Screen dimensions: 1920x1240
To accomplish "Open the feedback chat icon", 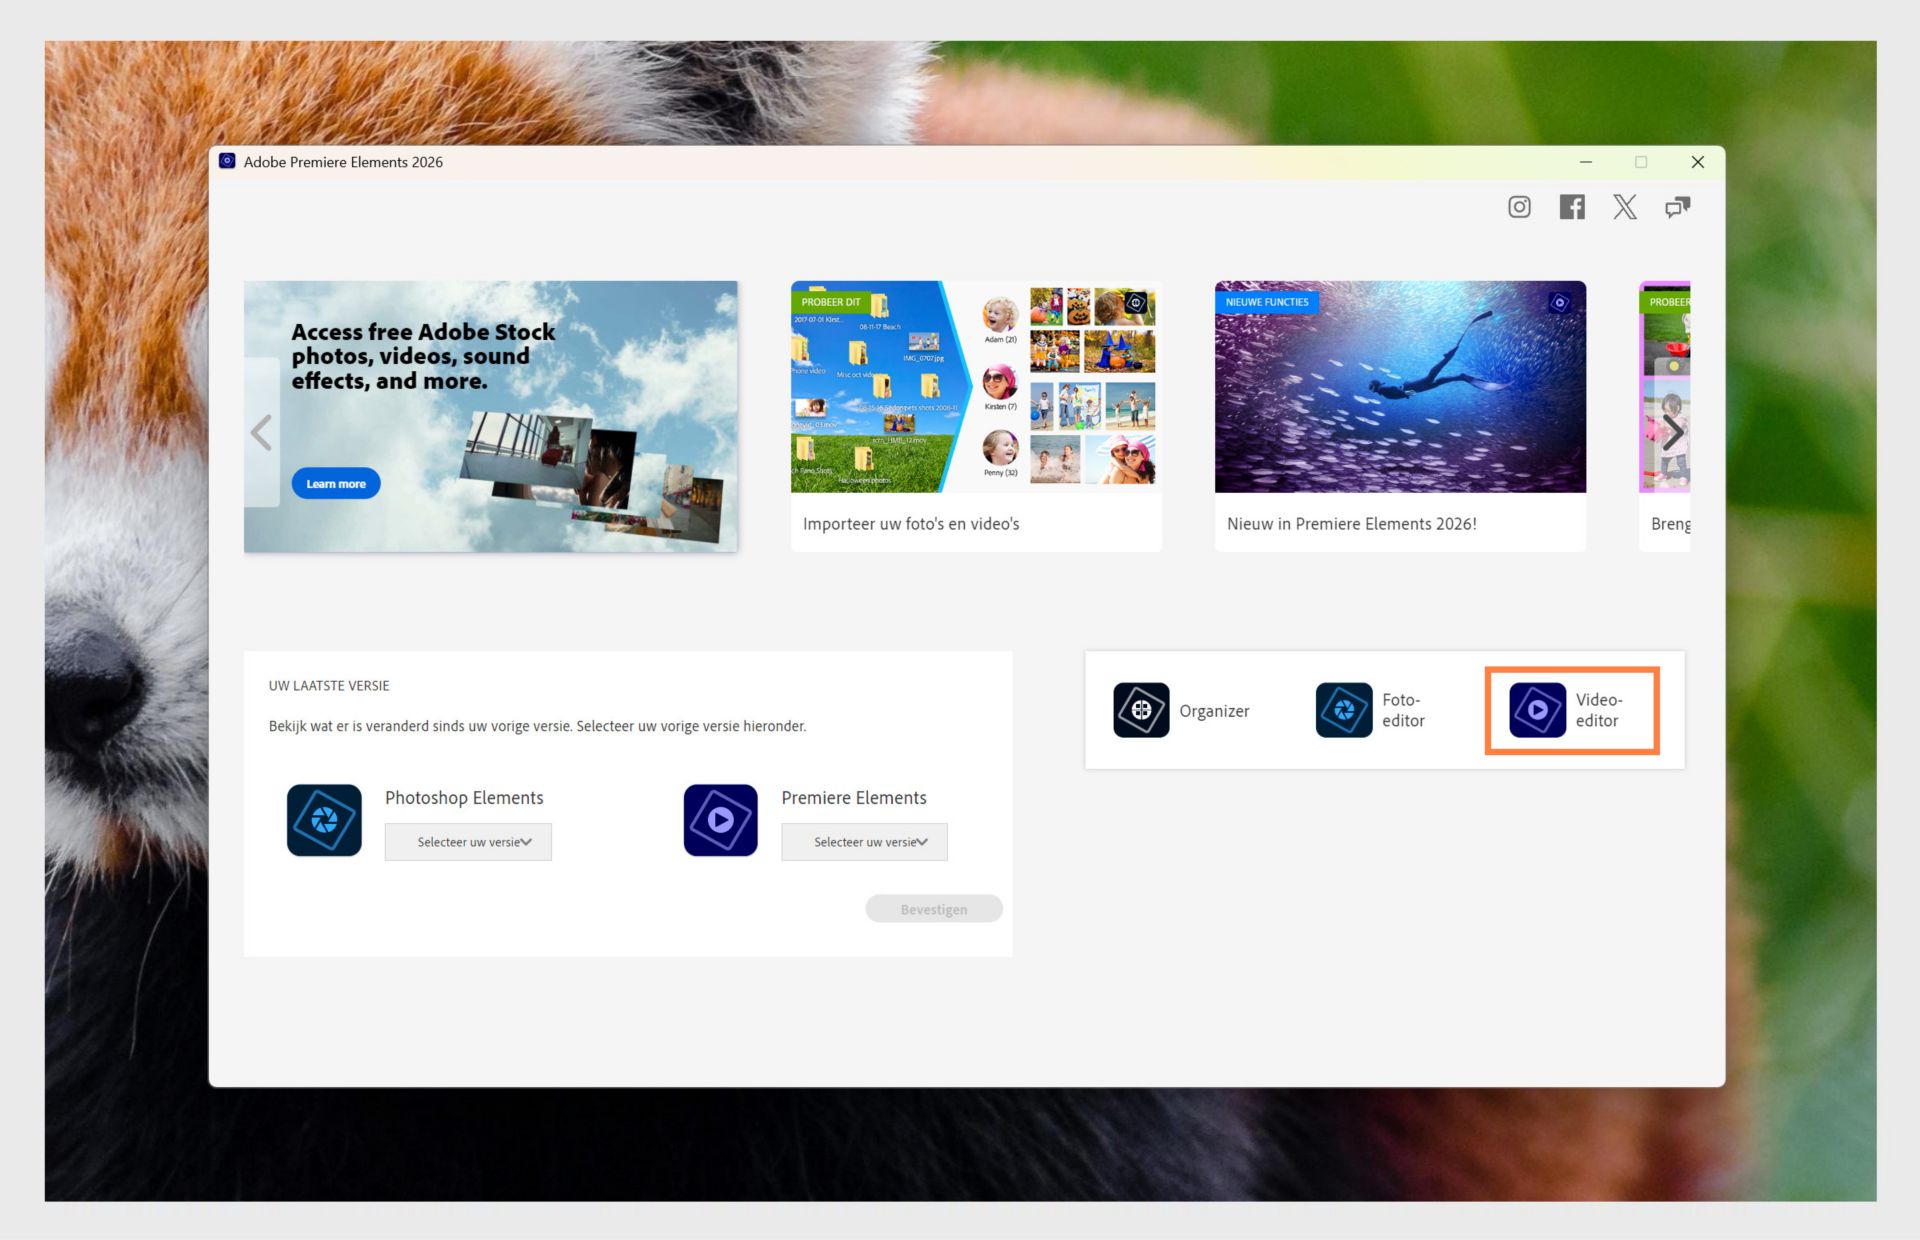I will click(1678, 207).
